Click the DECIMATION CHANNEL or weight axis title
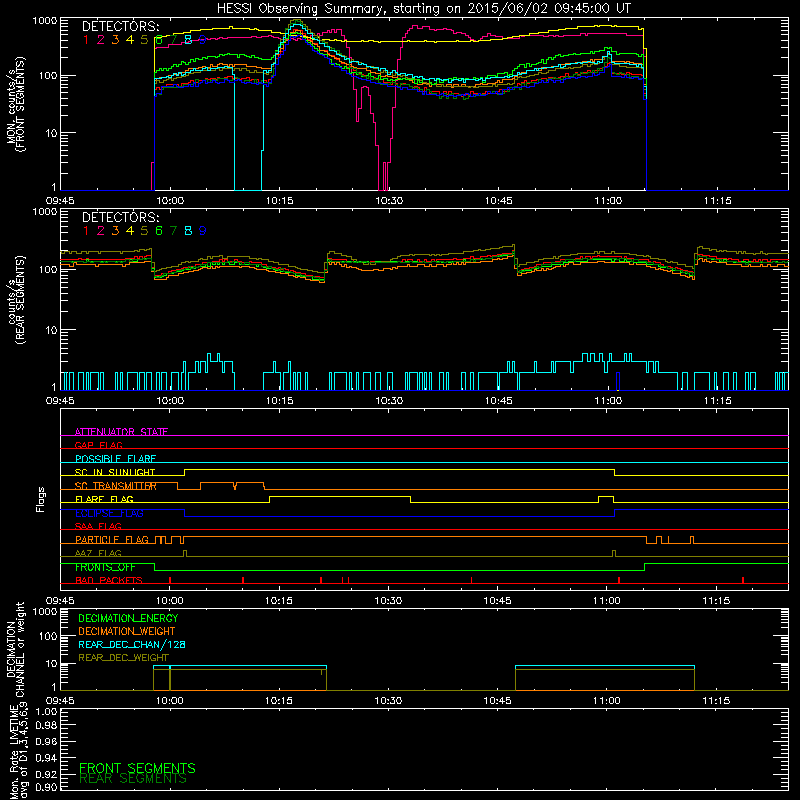The image size is (800, 800). (15, 649)
